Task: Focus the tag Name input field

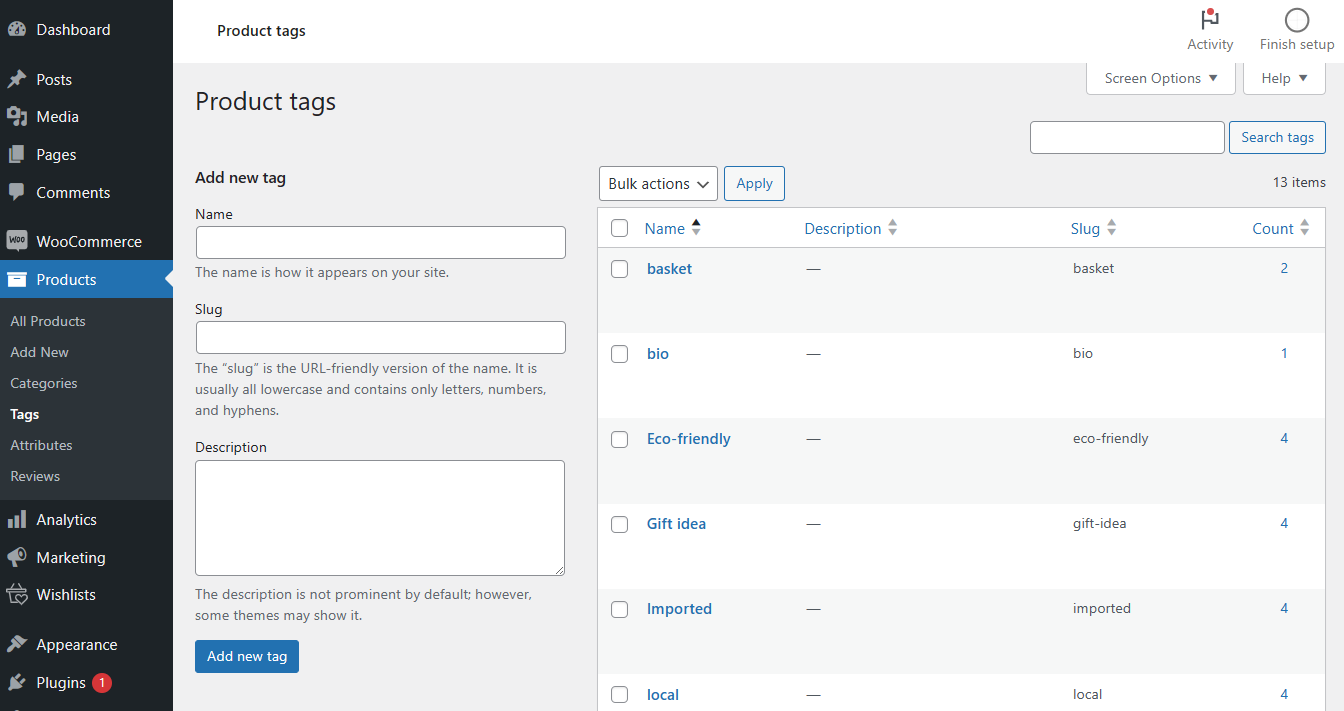Action: click(x=381, y=243)
